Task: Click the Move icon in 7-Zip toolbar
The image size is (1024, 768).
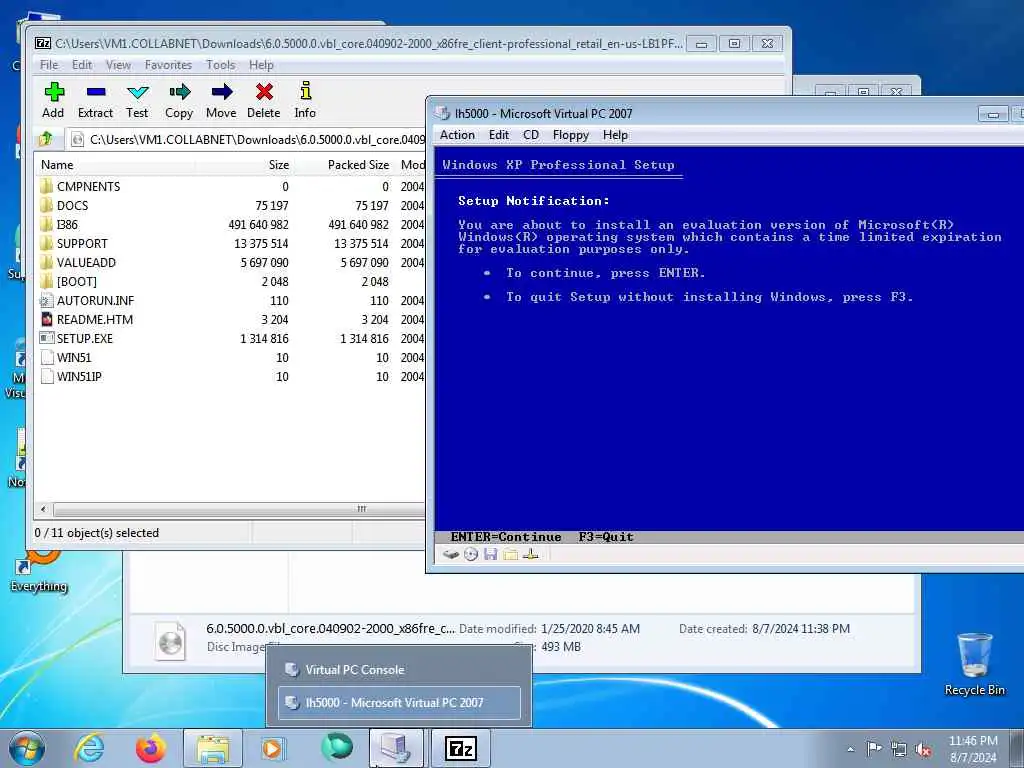Action: 221,92
